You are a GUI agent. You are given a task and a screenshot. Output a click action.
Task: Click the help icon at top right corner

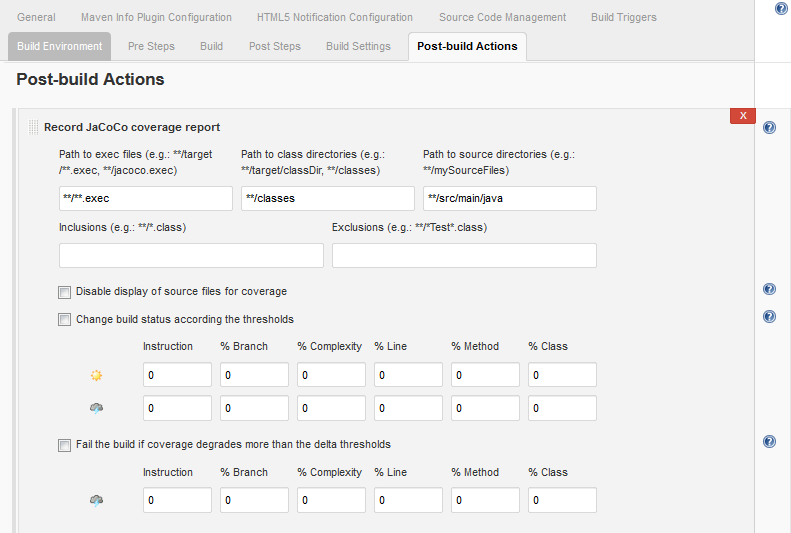point(781,8)
